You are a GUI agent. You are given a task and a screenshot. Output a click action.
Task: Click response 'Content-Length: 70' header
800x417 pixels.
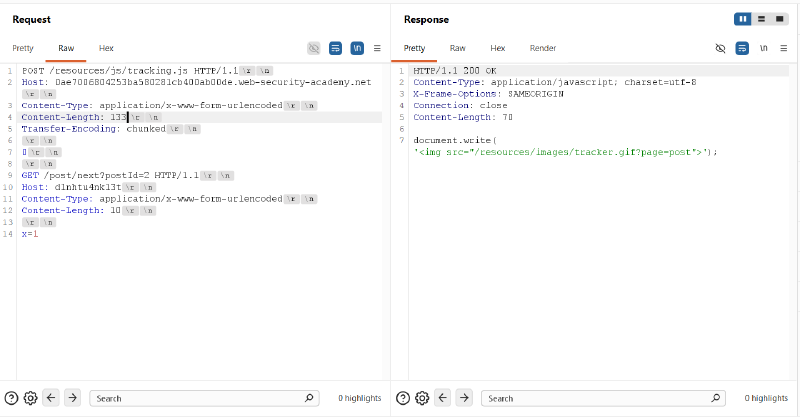pos(463,117)
